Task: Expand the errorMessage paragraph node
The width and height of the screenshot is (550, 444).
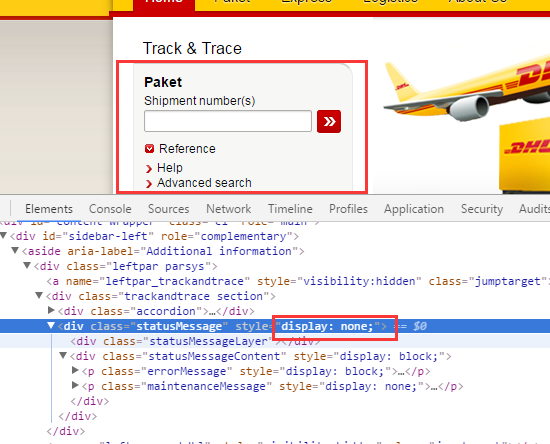Action: coord(75,370)
